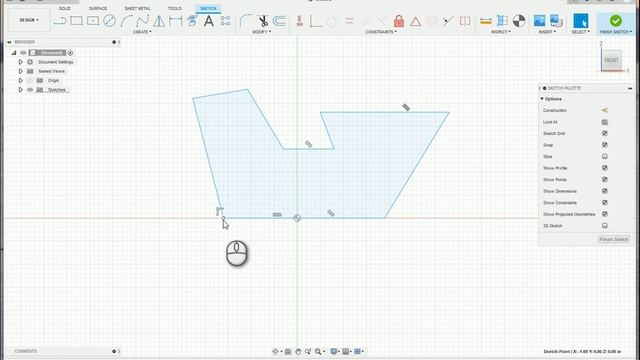
Task: Select the Center Diameter Circle tool
Action: click(109, 21)
